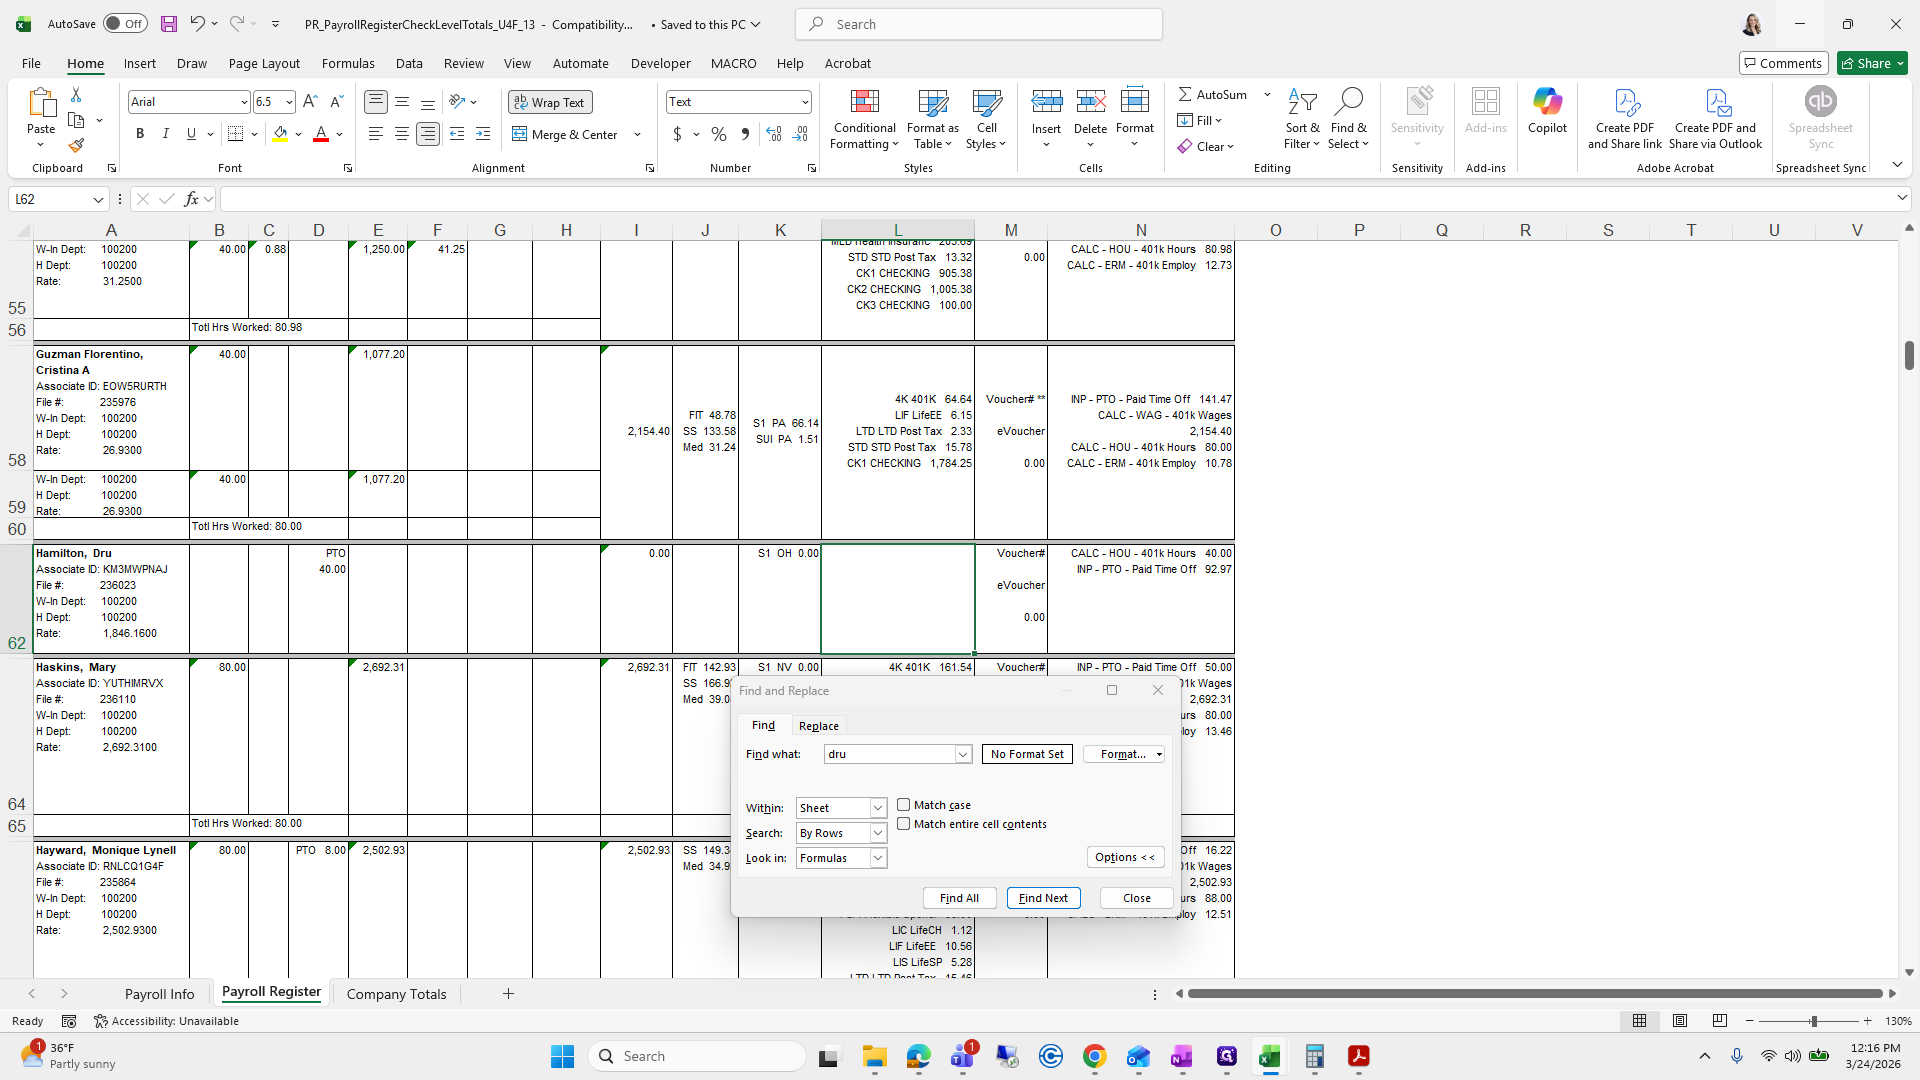The height and width of the screenshot is (1080, 1920).
Task: Click Page Layout view icon in status bar
Action: tap(1680, 1021)
